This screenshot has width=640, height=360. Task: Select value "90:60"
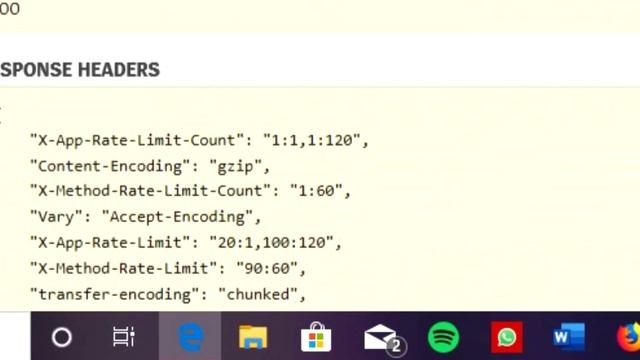click(x=267, y=269)
